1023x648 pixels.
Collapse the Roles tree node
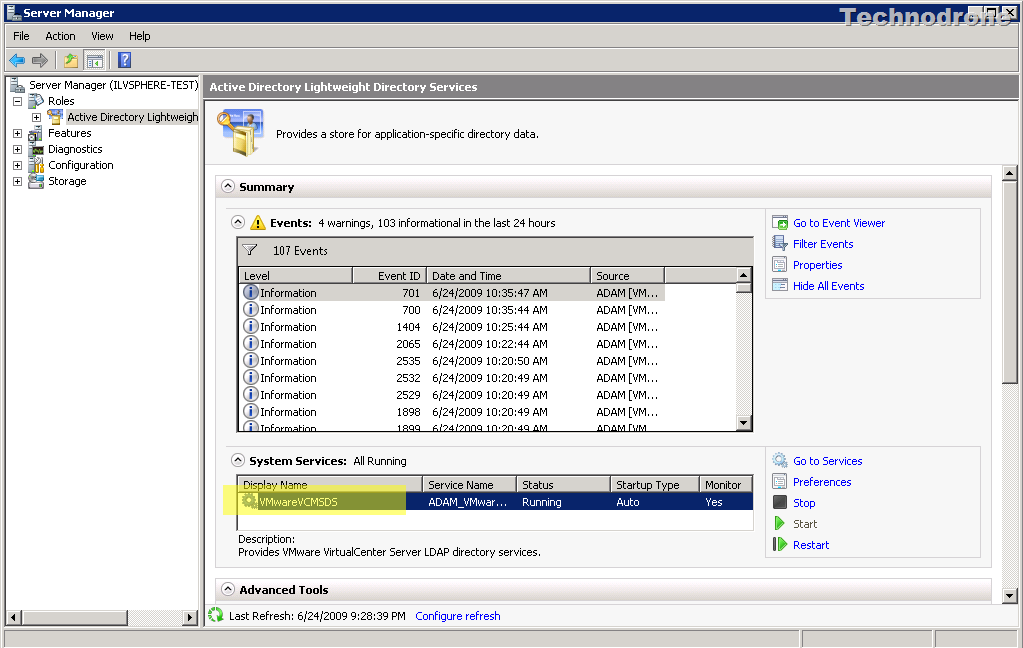pyautogui.click(x=18, y=101)
